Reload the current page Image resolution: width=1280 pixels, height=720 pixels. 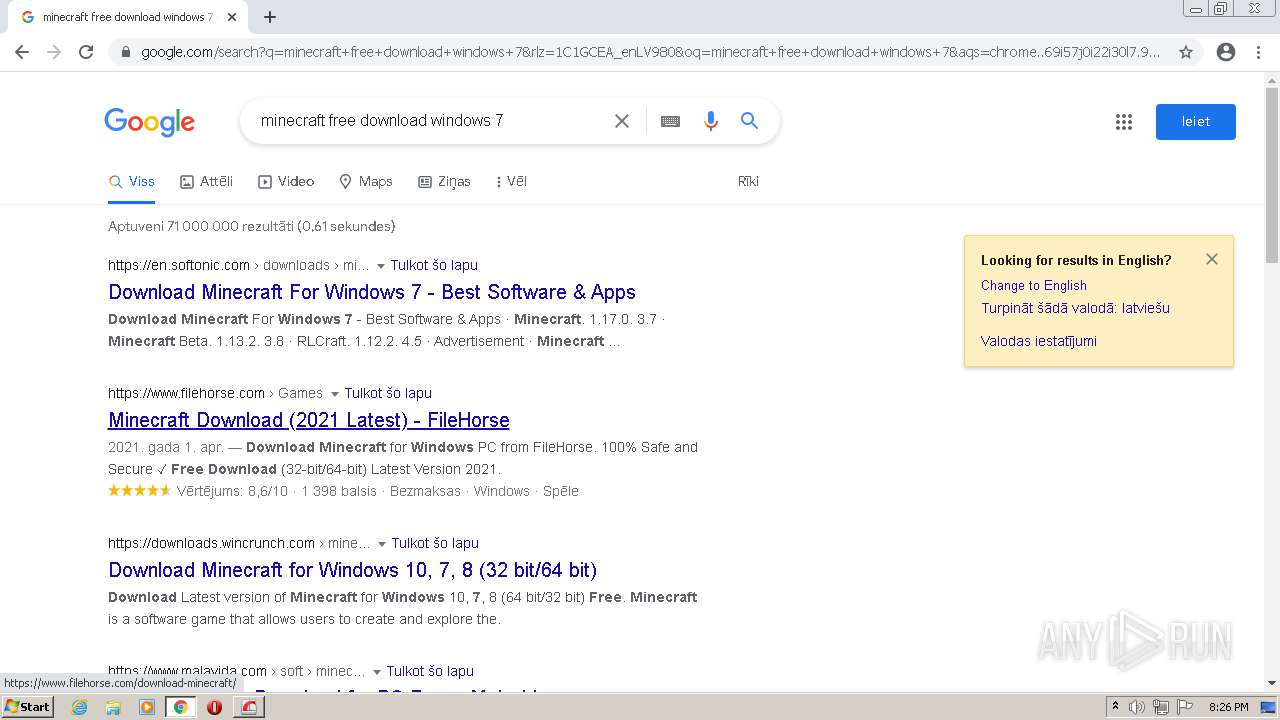point(86,52)
